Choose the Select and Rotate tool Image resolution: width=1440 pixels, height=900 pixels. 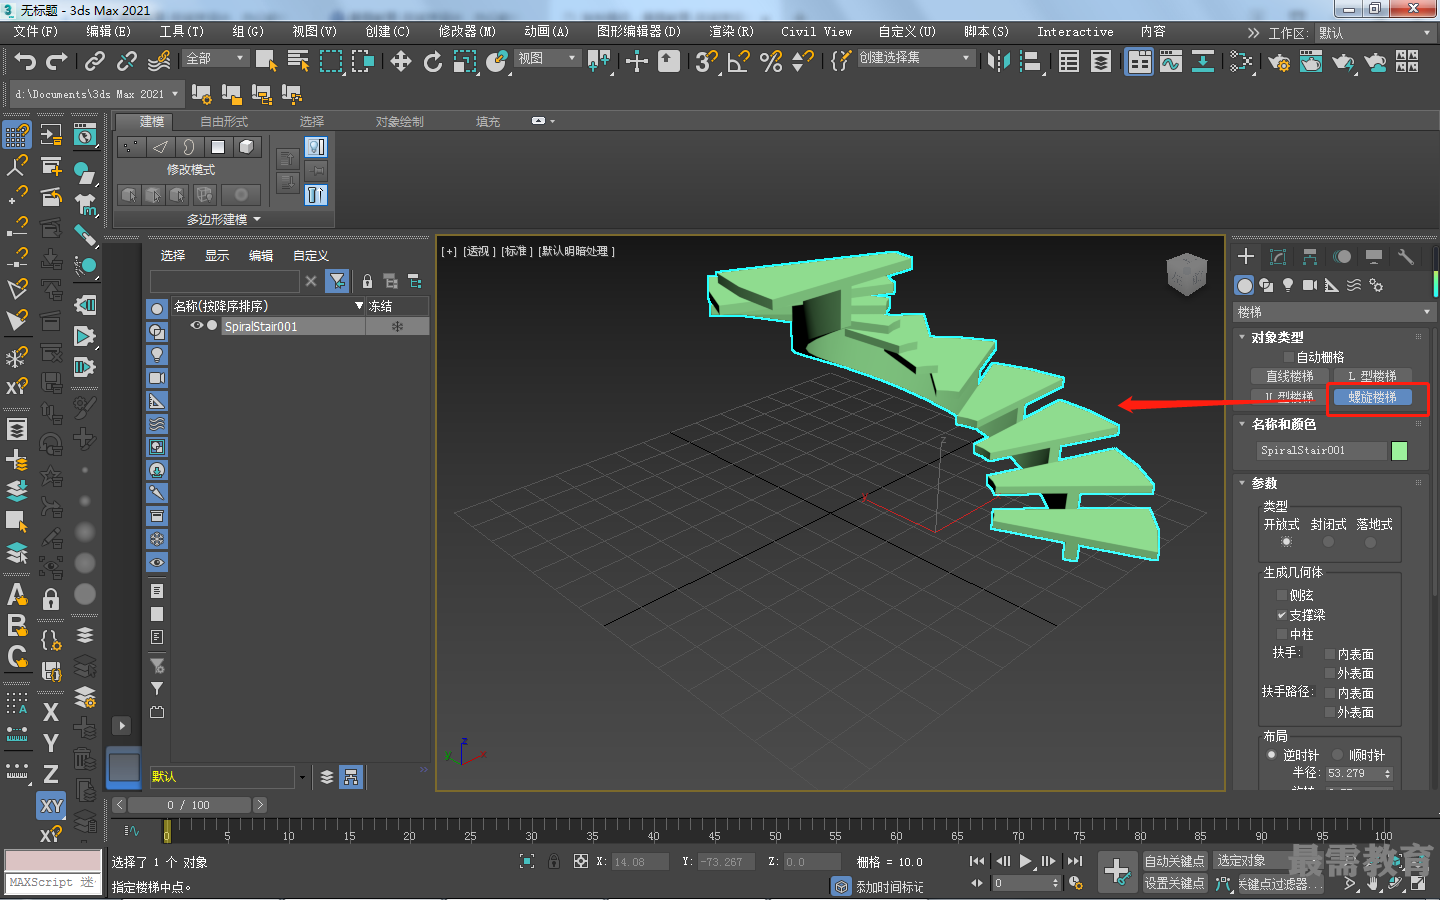(x=432, y=61)
